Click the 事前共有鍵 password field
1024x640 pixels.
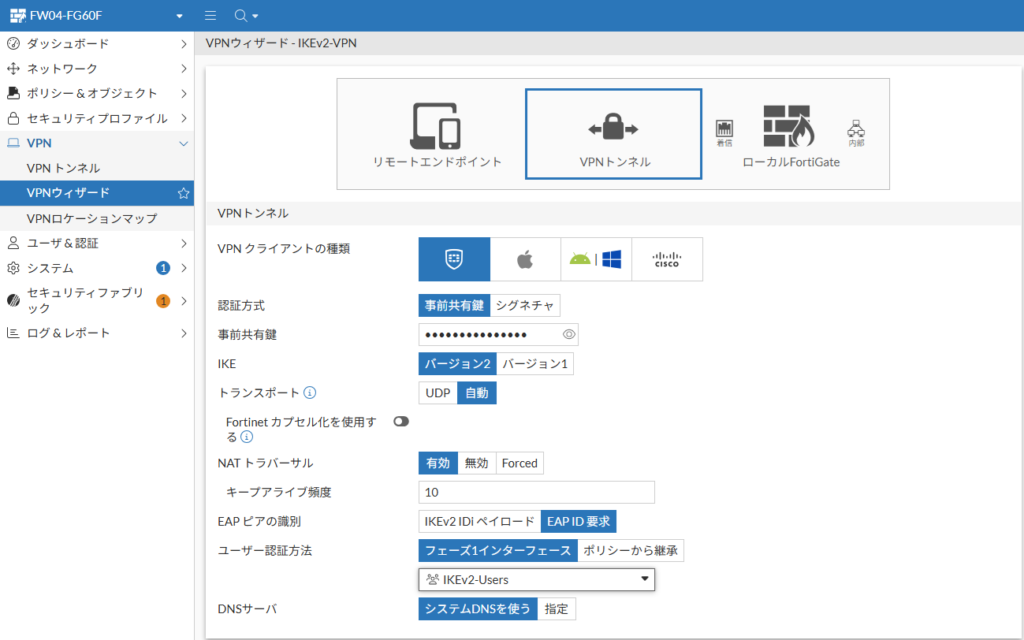point(498,334)
